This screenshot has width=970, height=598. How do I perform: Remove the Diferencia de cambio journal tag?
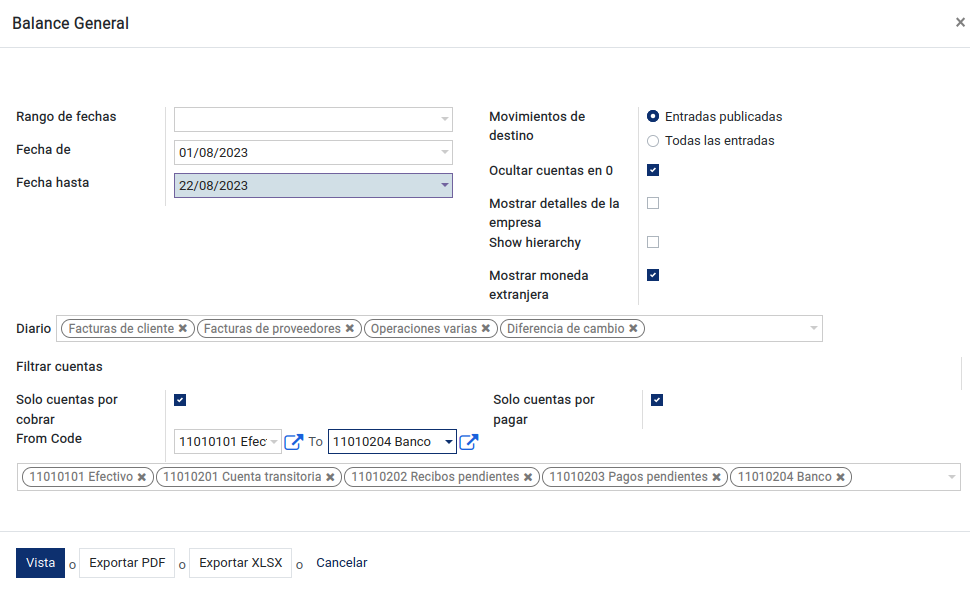tap(633, 328)
